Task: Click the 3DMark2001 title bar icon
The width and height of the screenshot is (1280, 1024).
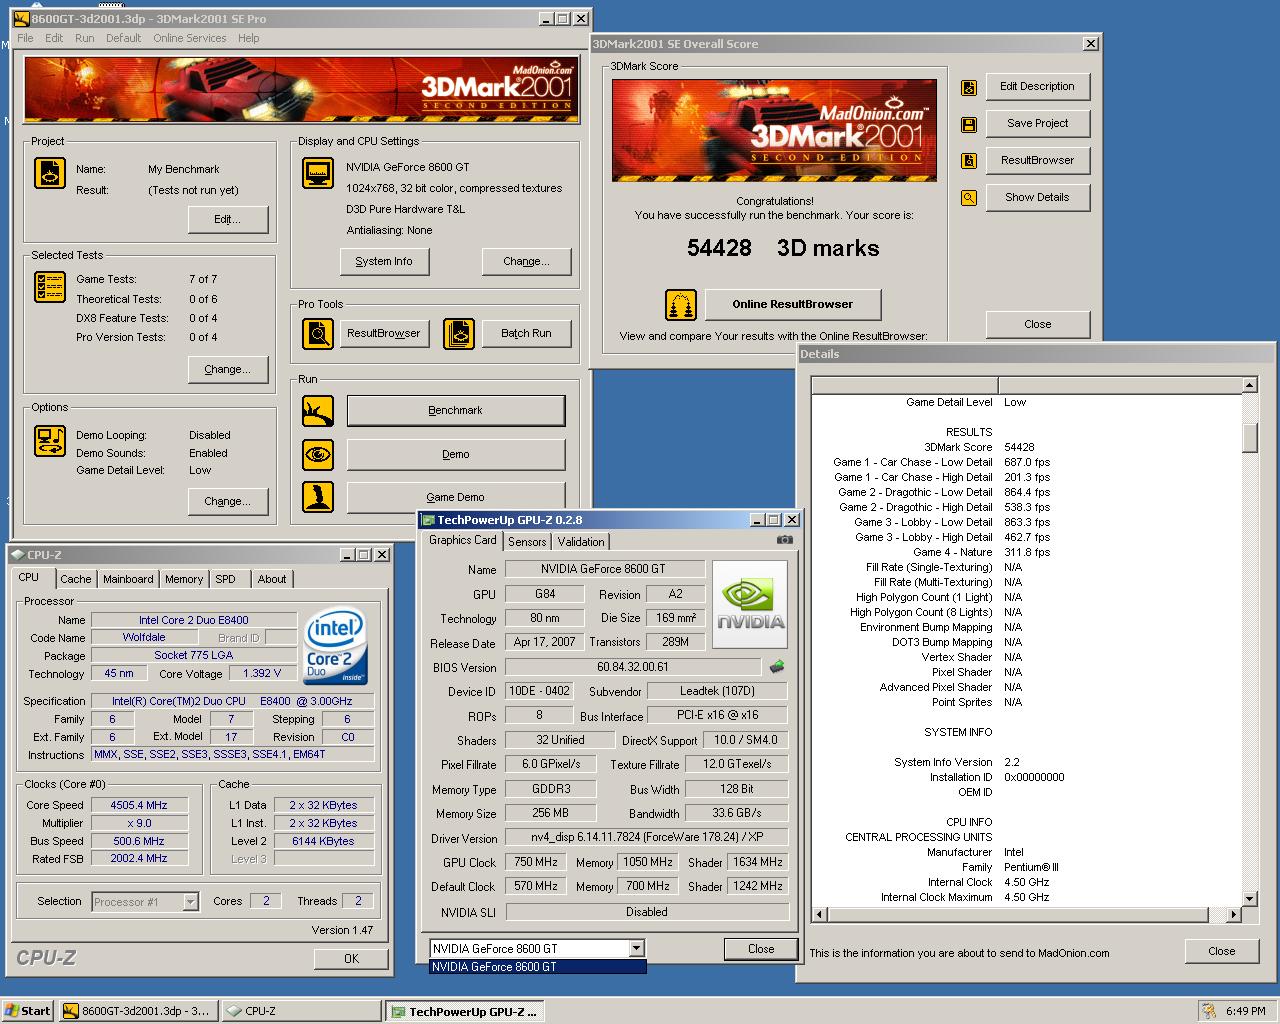Action: click(x=20, y=18)
